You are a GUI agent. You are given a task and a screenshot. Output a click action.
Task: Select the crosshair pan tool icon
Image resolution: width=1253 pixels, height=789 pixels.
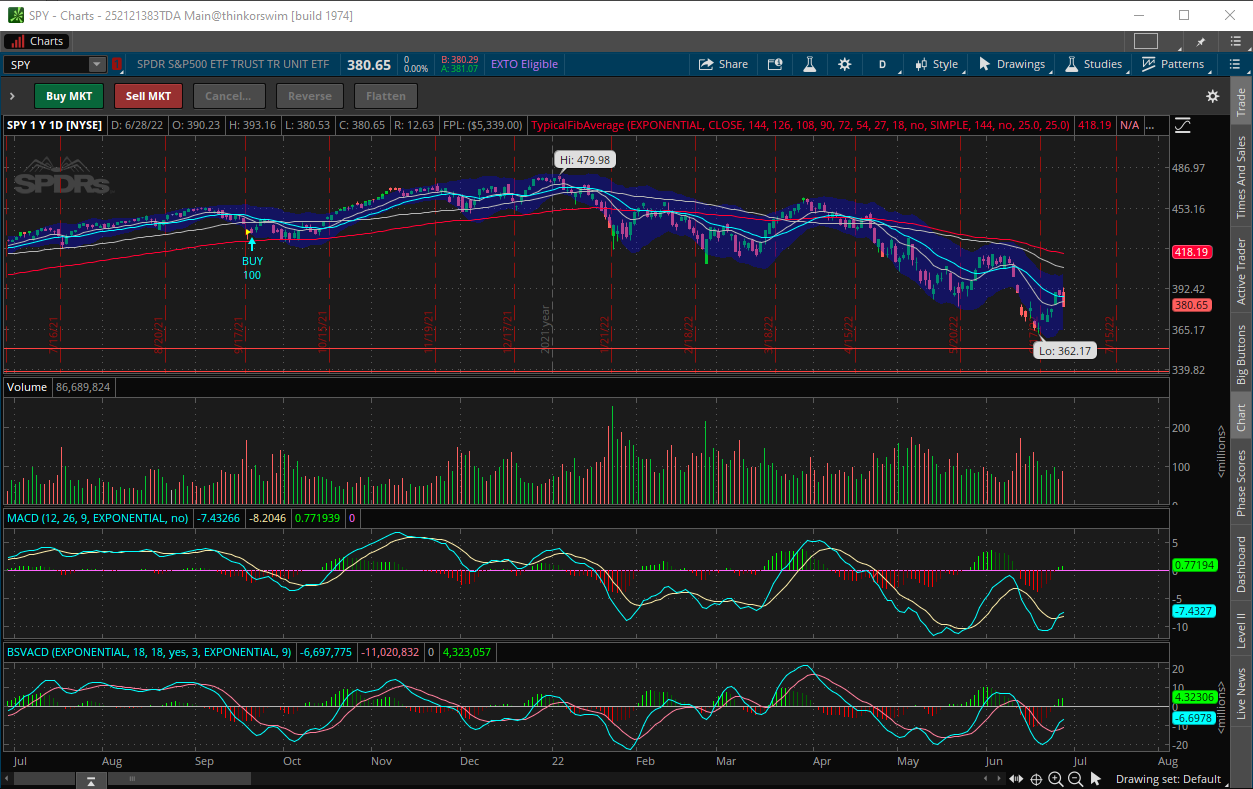(x=1036, y=779)
